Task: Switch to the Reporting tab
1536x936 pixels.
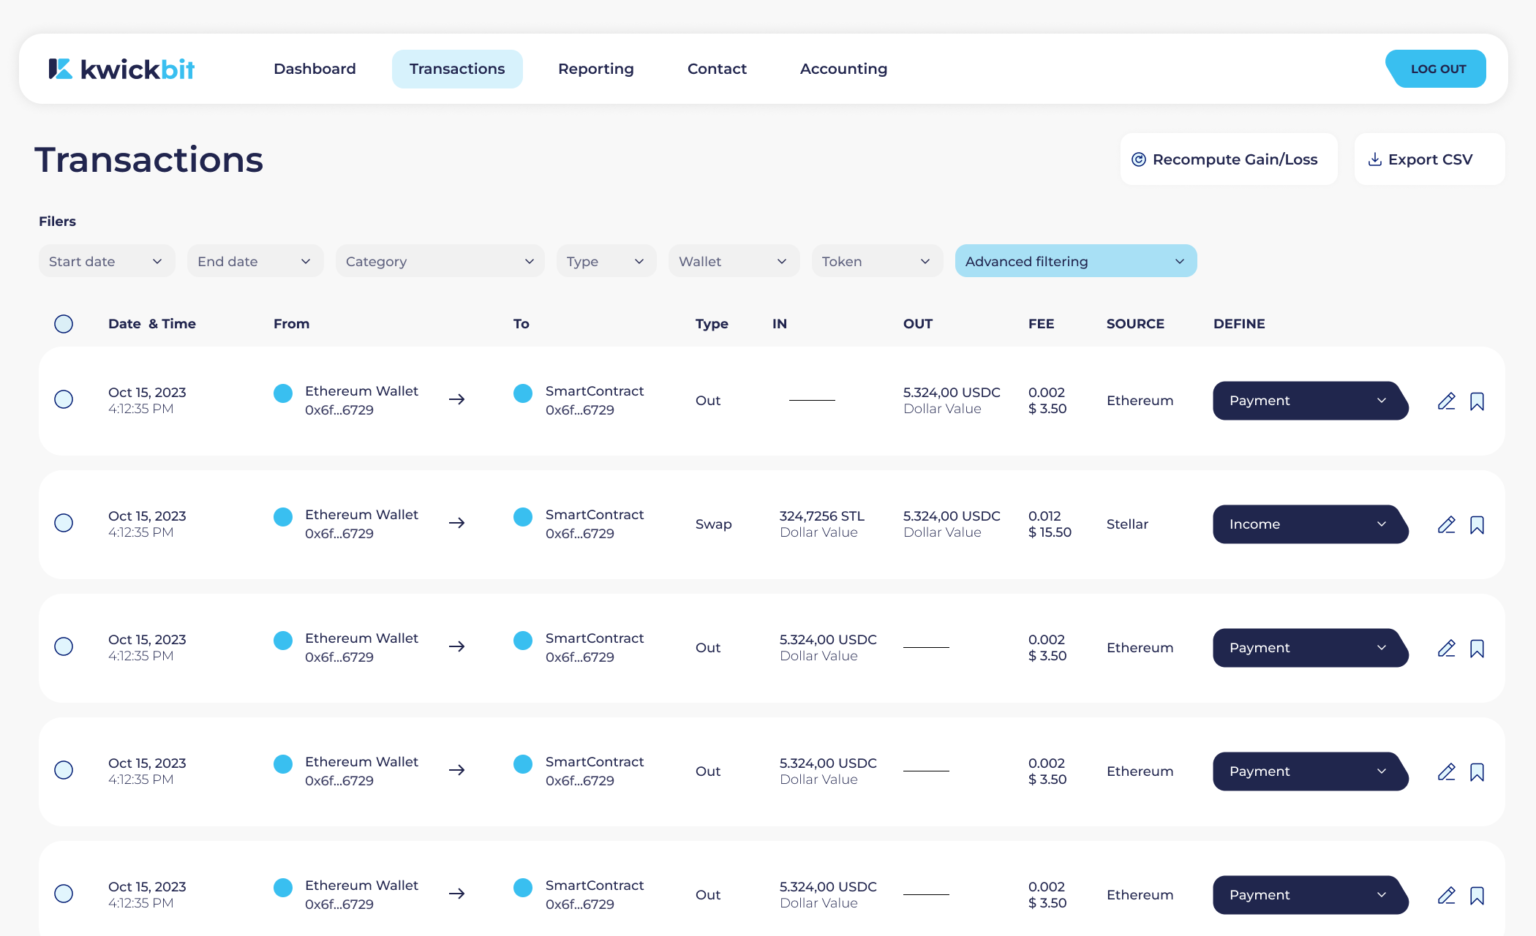Action: coord(595,69)
